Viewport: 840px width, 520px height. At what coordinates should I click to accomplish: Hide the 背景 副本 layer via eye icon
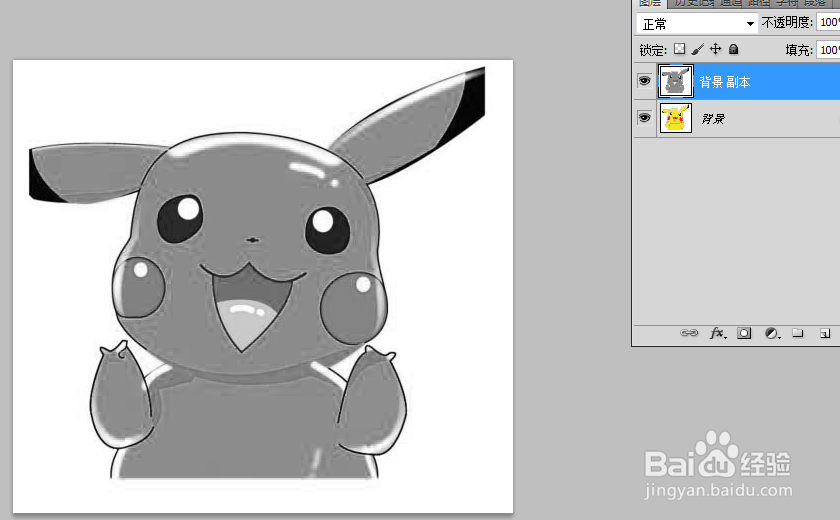coord(644,81)
